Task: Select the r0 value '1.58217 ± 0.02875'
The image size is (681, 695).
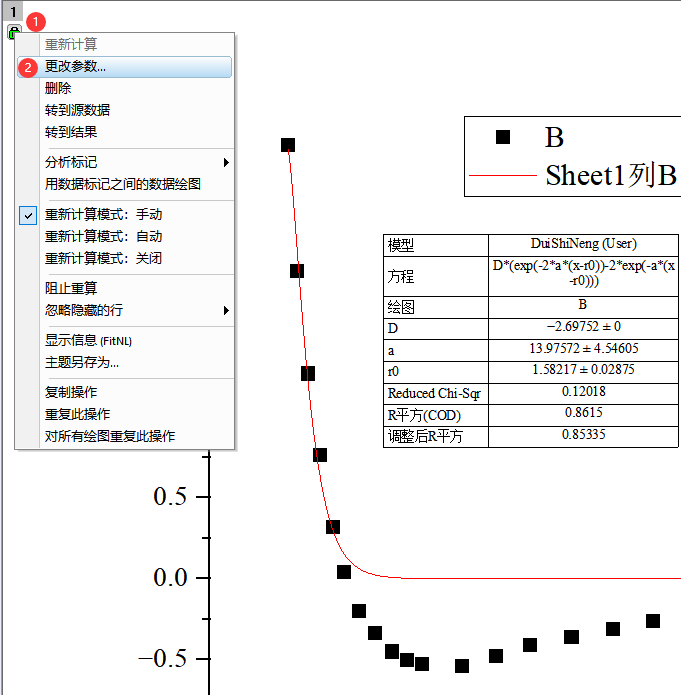Action: click(583, 370)
